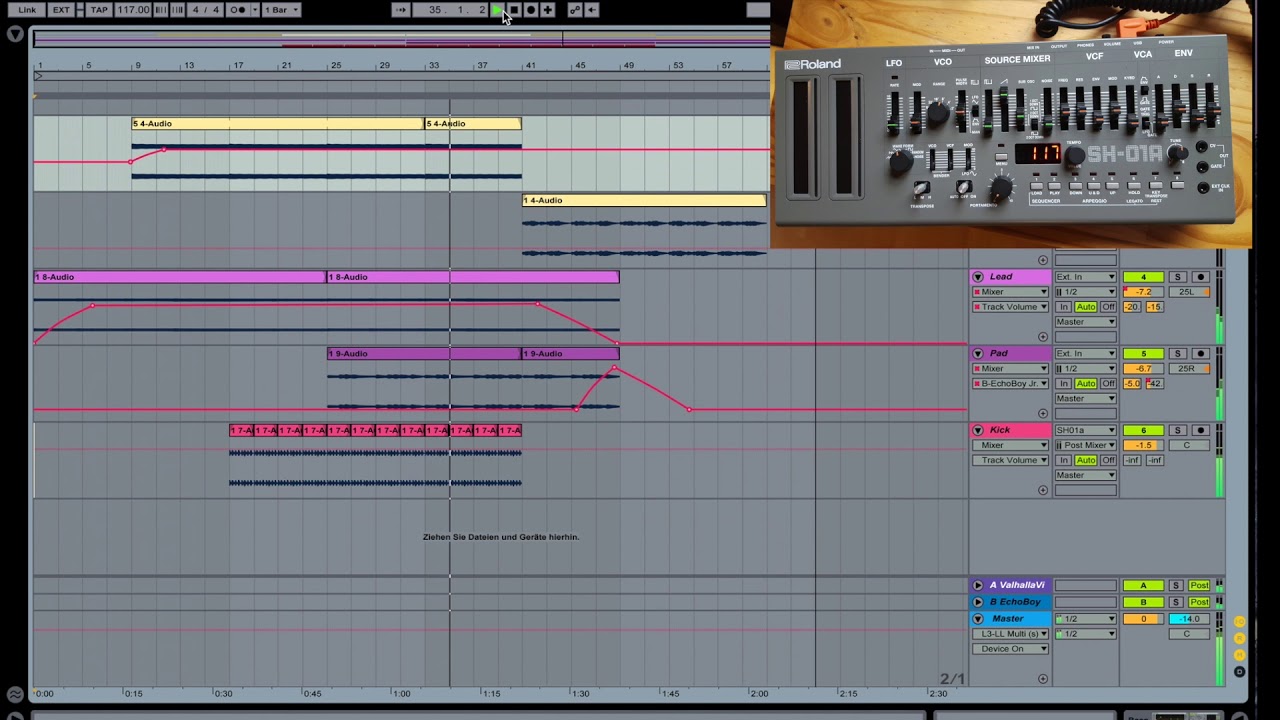Click the Link button
The image size is (1280, 720).
pos(27,10)
